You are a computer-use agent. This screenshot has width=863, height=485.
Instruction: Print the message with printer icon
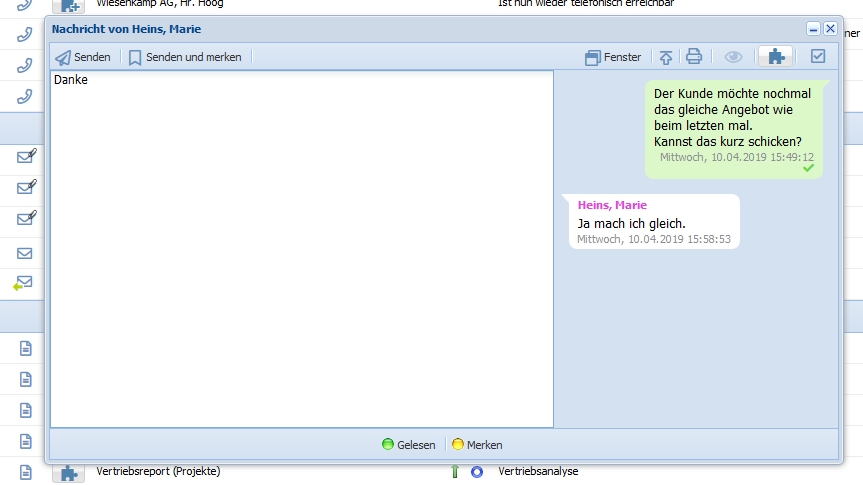pos(694,57)
